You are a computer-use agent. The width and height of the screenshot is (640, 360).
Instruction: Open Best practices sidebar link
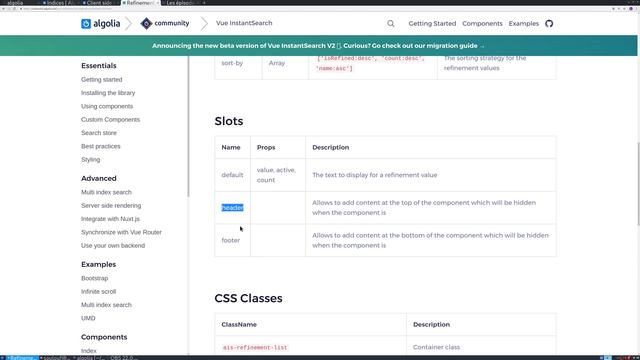click(x=100, y=146)
